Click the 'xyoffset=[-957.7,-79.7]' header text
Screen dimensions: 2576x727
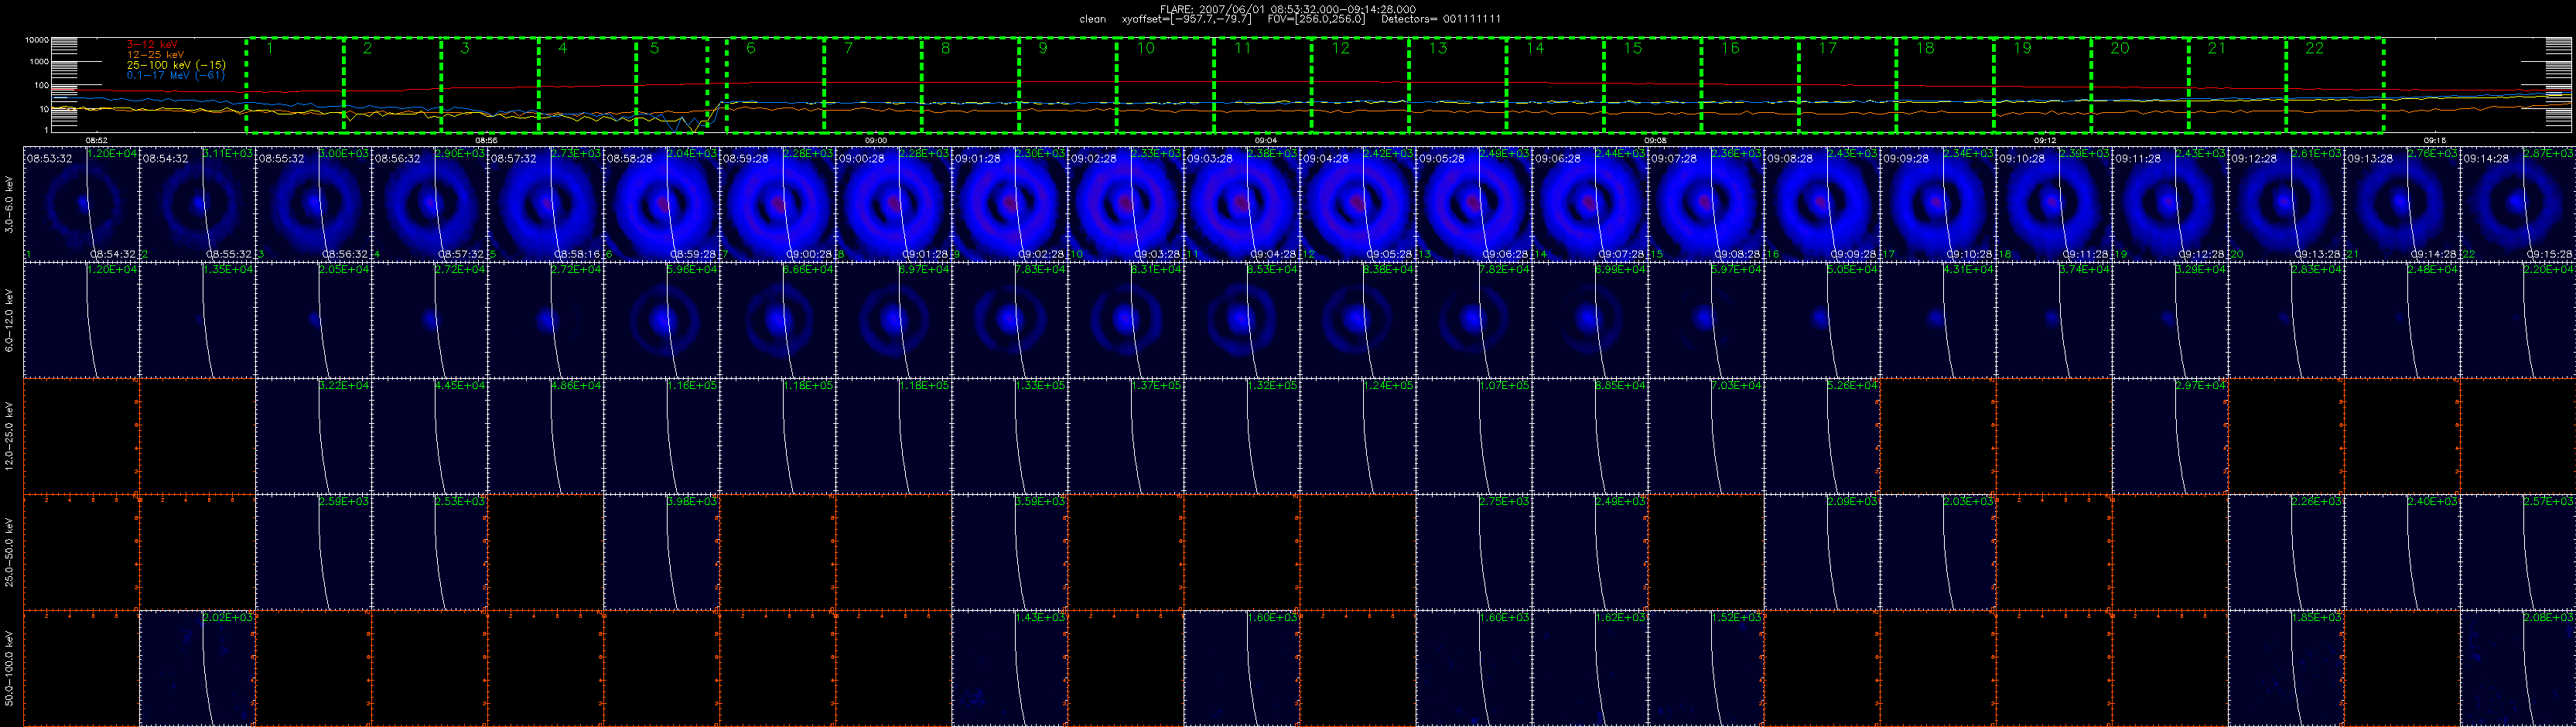1187,19
